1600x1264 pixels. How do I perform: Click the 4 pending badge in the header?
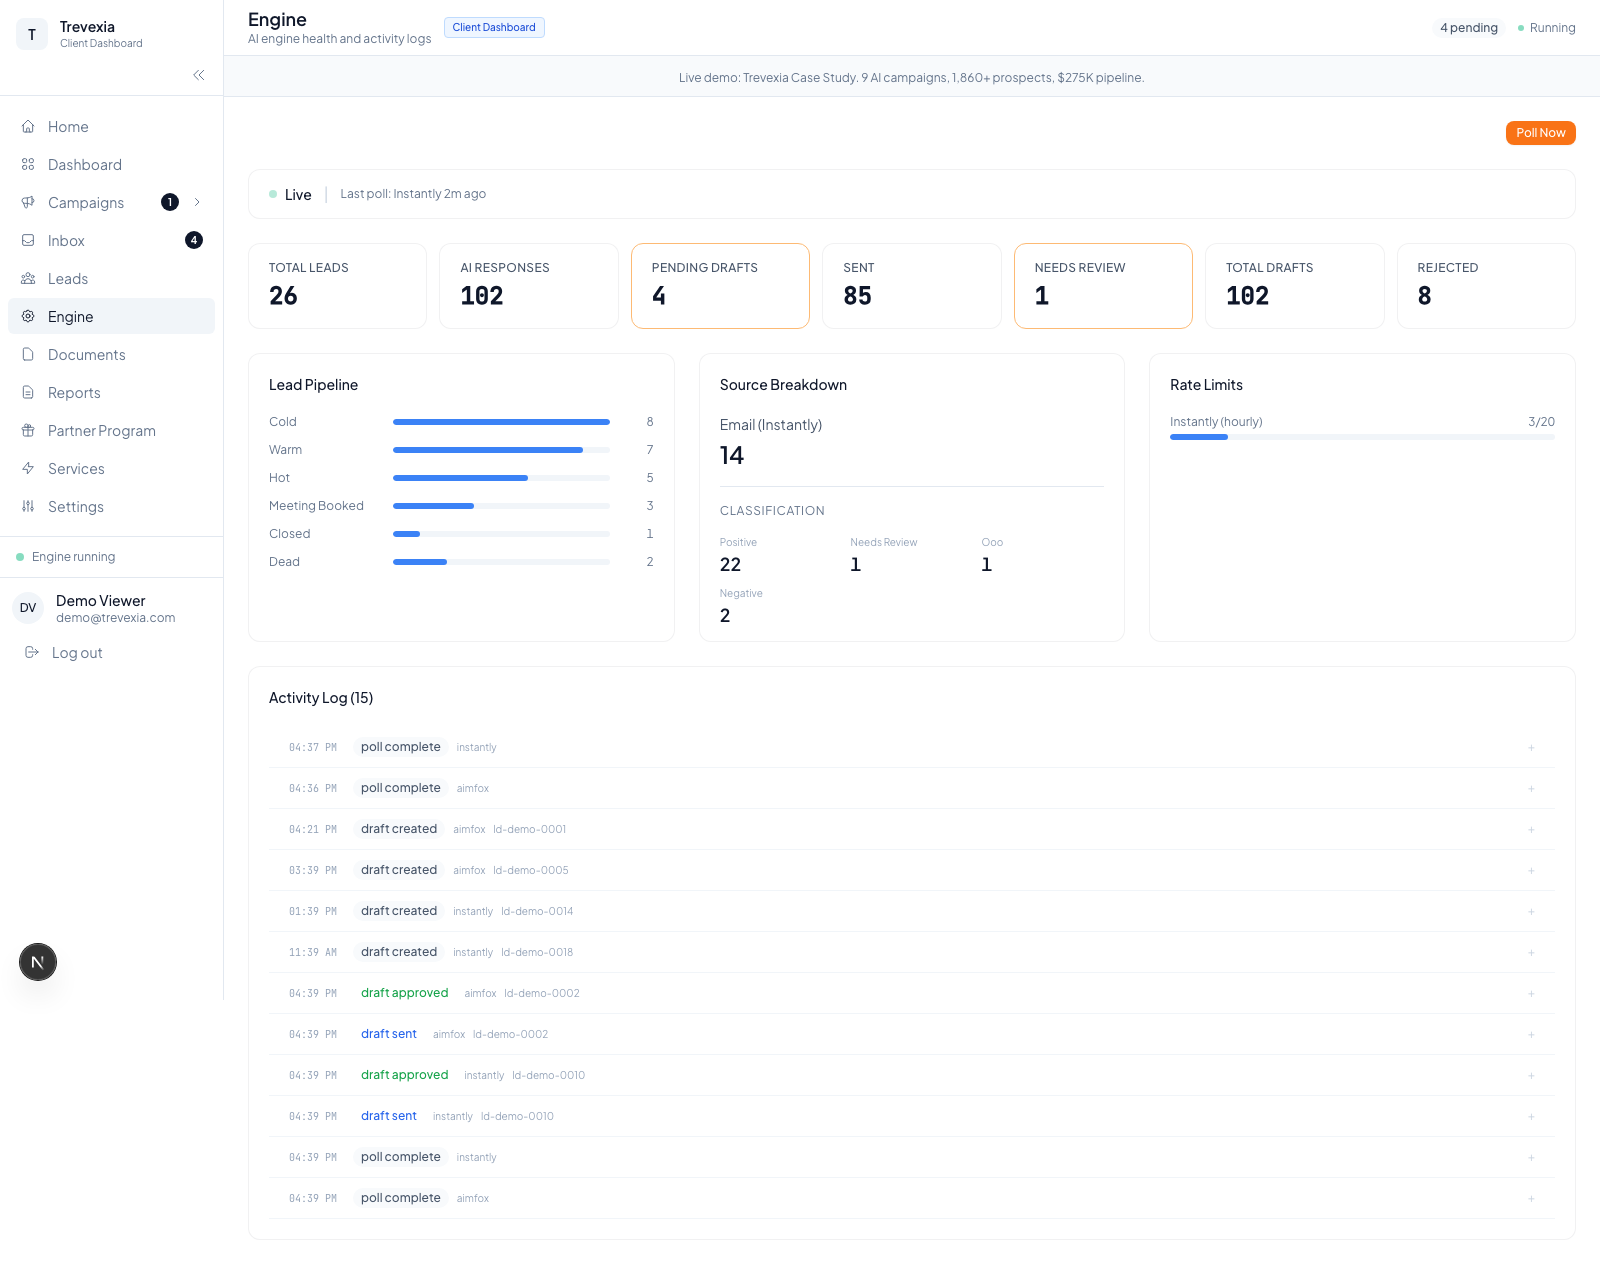coord(1468,28)
